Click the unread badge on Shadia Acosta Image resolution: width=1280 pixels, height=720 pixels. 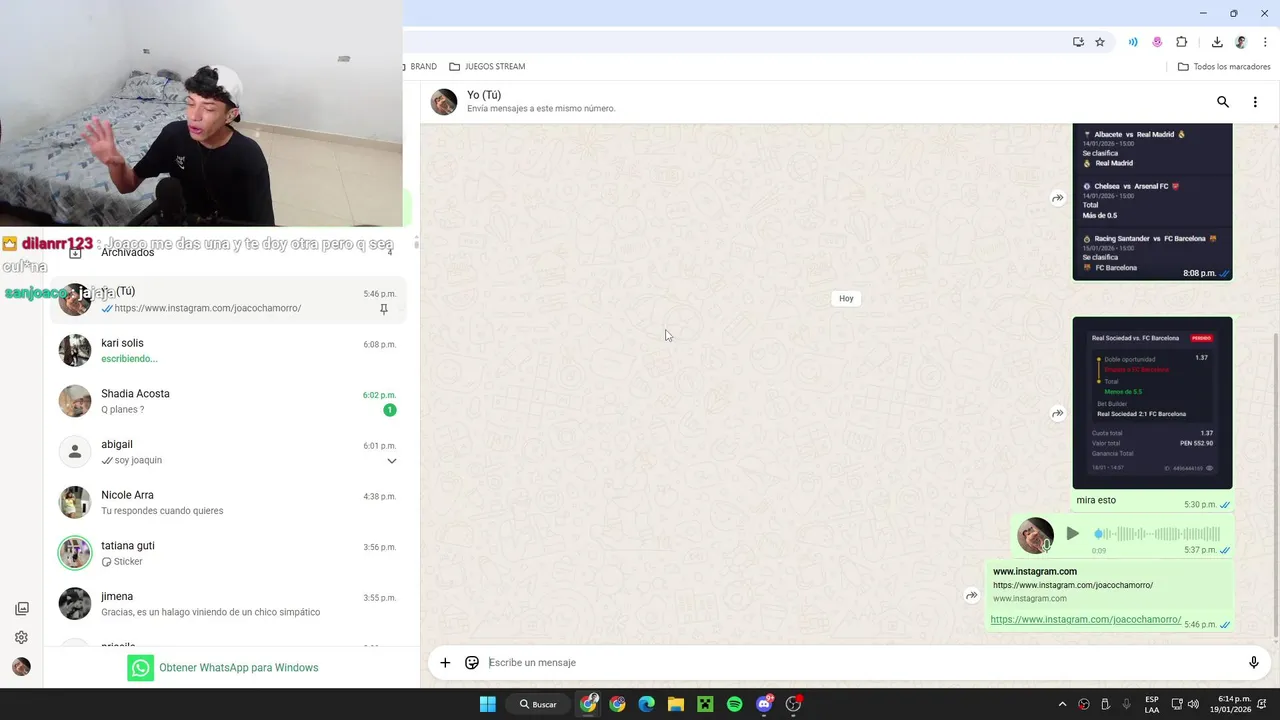coord(390,410)
